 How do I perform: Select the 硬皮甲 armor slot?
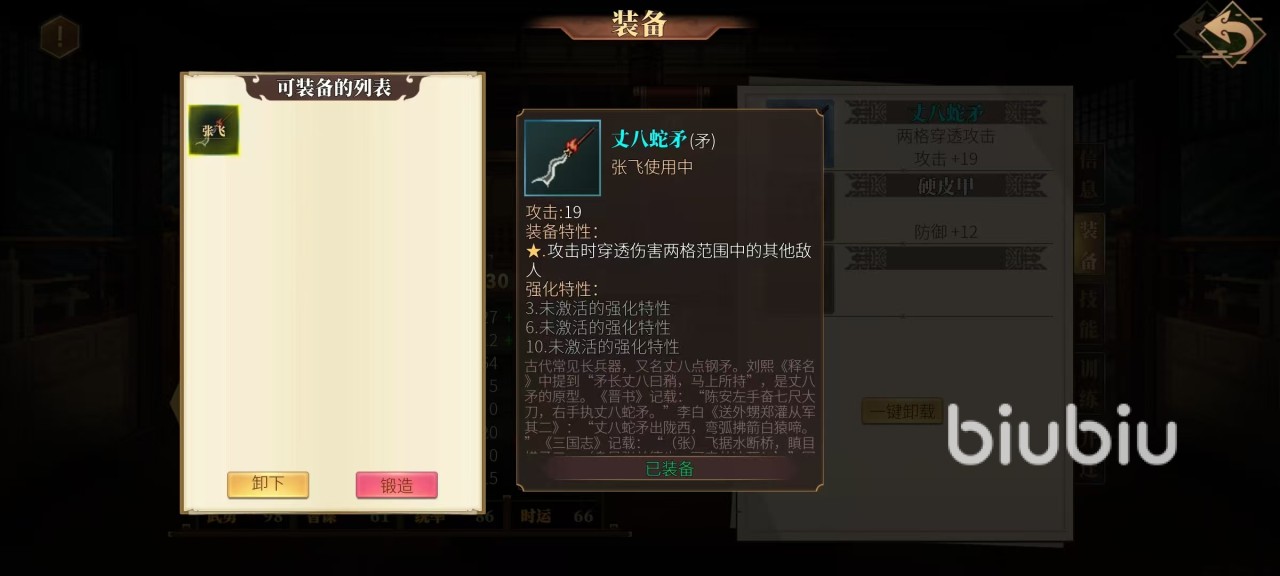coord(946,186)
